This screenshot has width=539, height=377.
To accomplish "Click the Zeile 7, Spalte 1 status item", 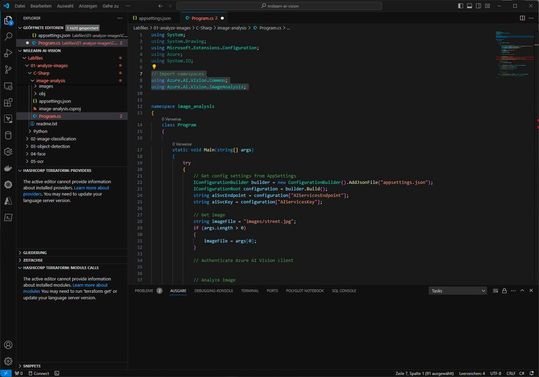I will (x=425, y=373).
